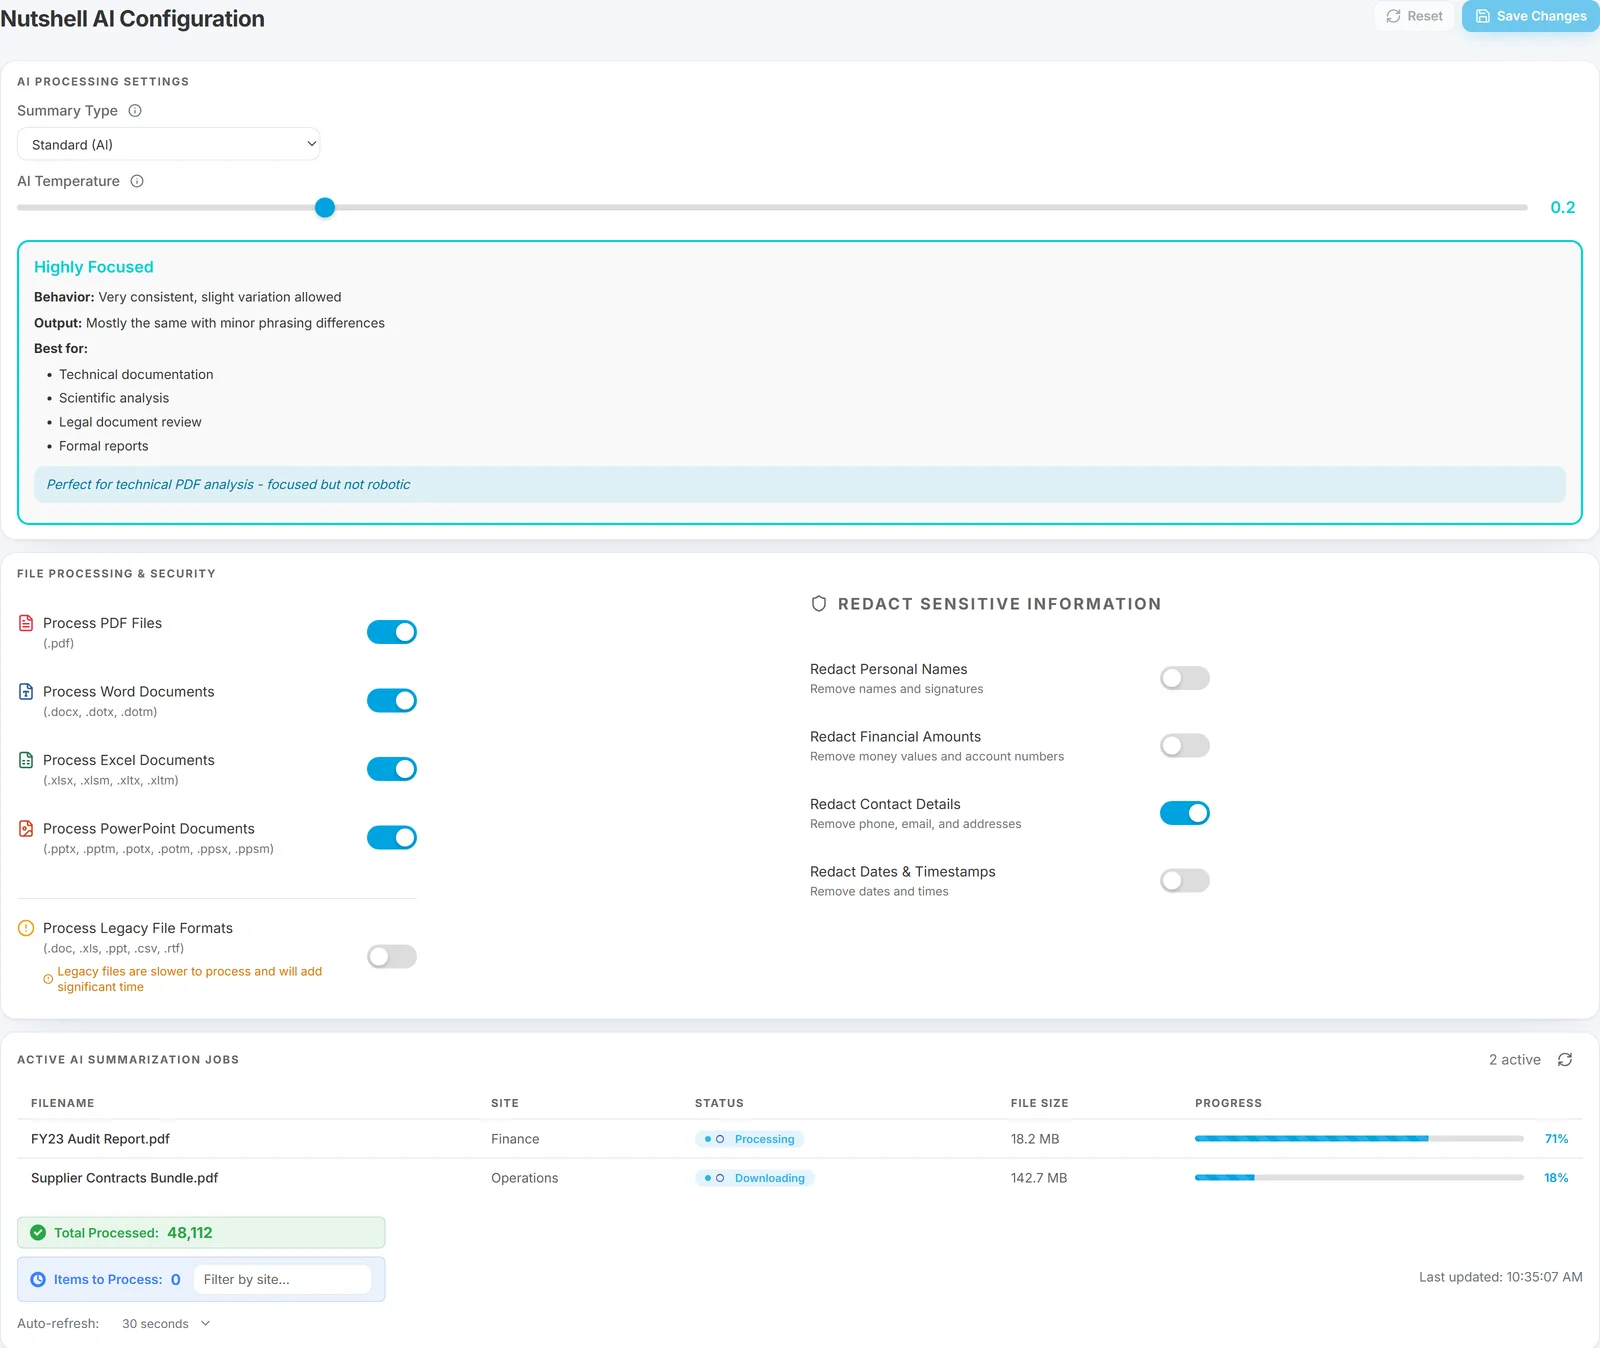
Task: Click the Word document icon
Action: (x=26, y=691)
